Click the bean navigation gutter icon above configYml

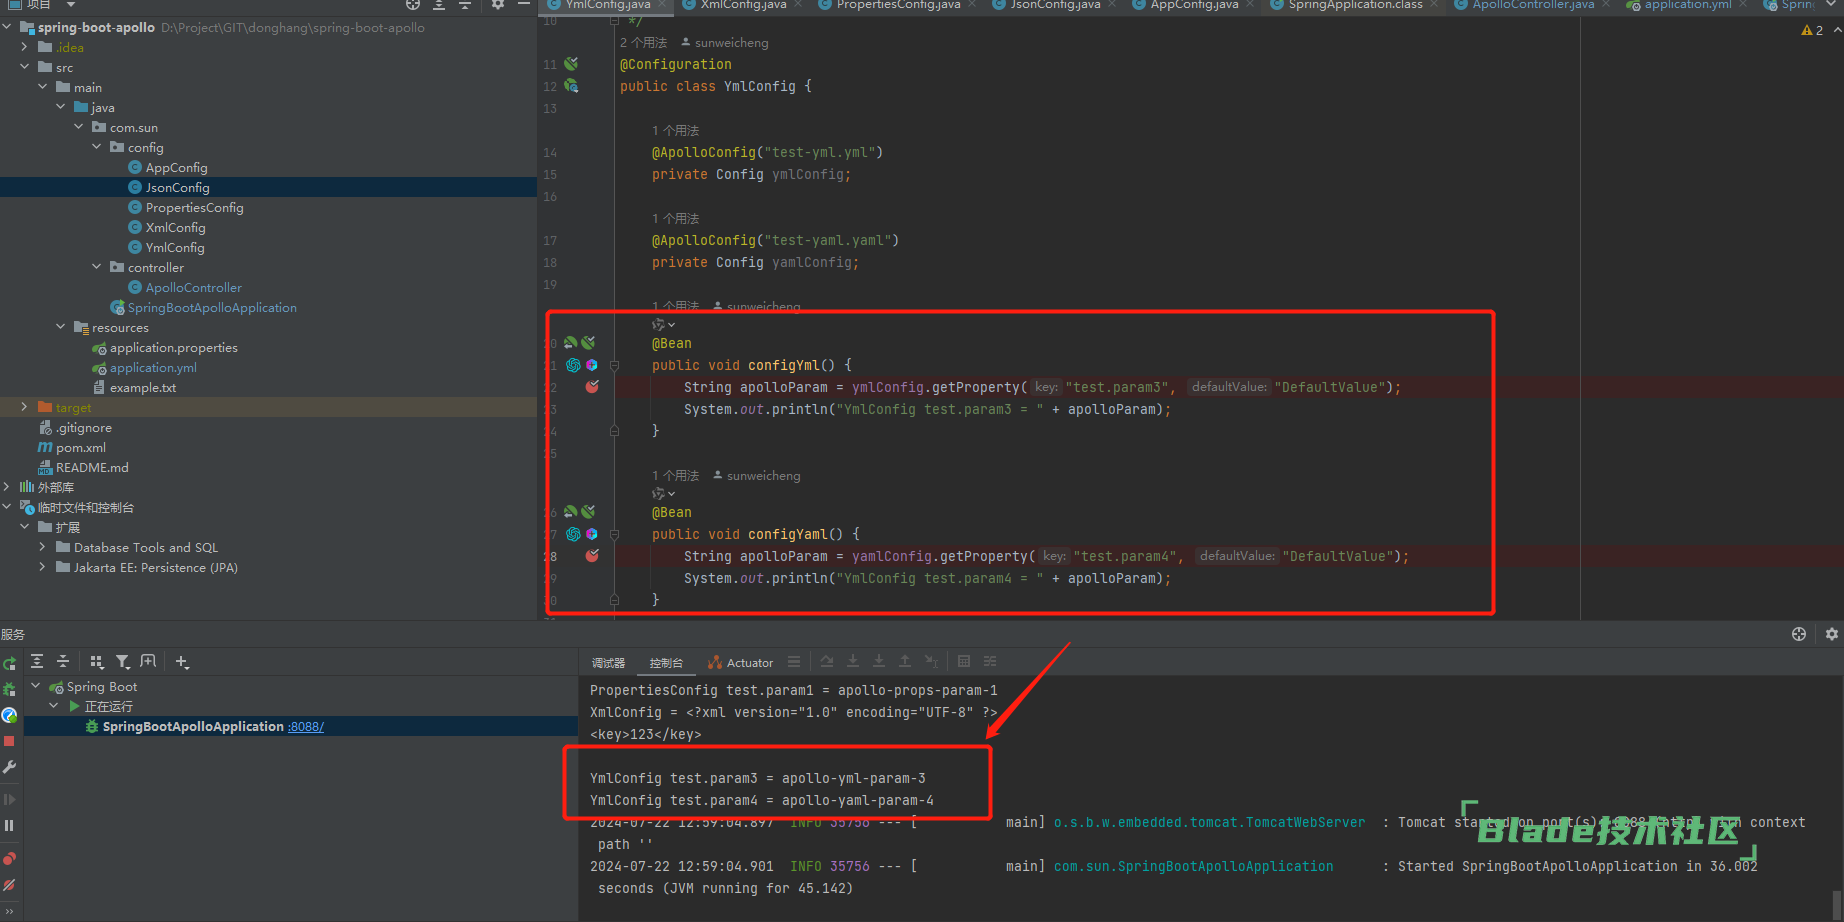(571, 343)
